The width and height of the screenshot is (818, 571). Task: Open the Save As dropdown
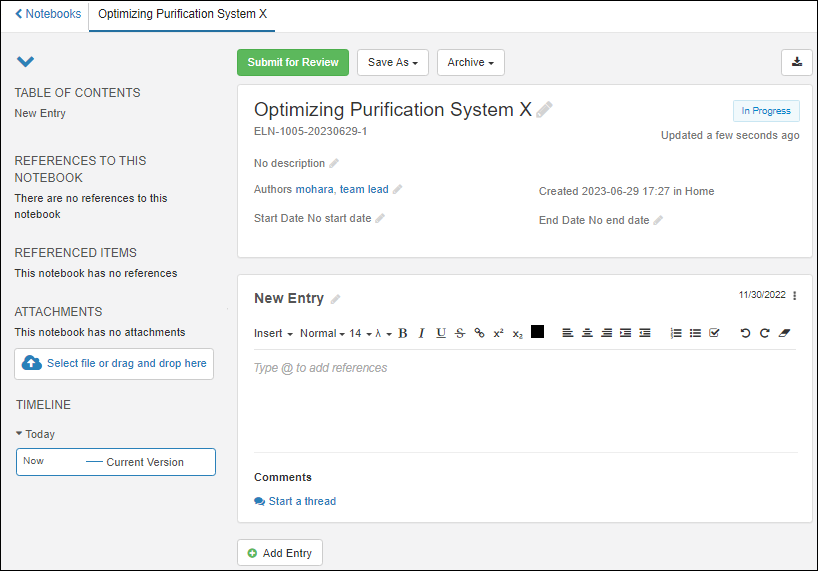tap(393, 62)
